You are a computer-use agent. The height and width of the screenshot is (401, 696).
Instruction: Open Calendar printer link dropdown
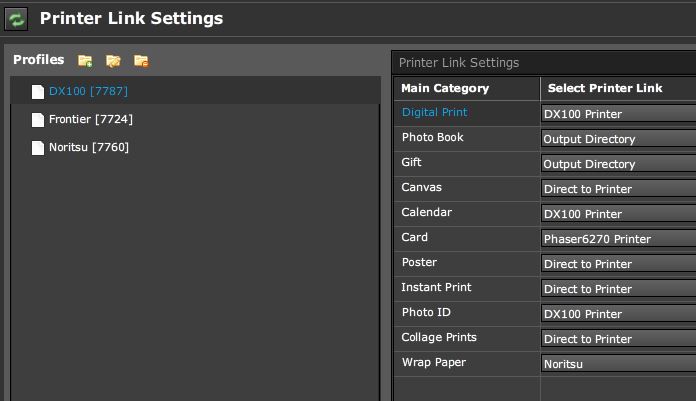point(618,214)
